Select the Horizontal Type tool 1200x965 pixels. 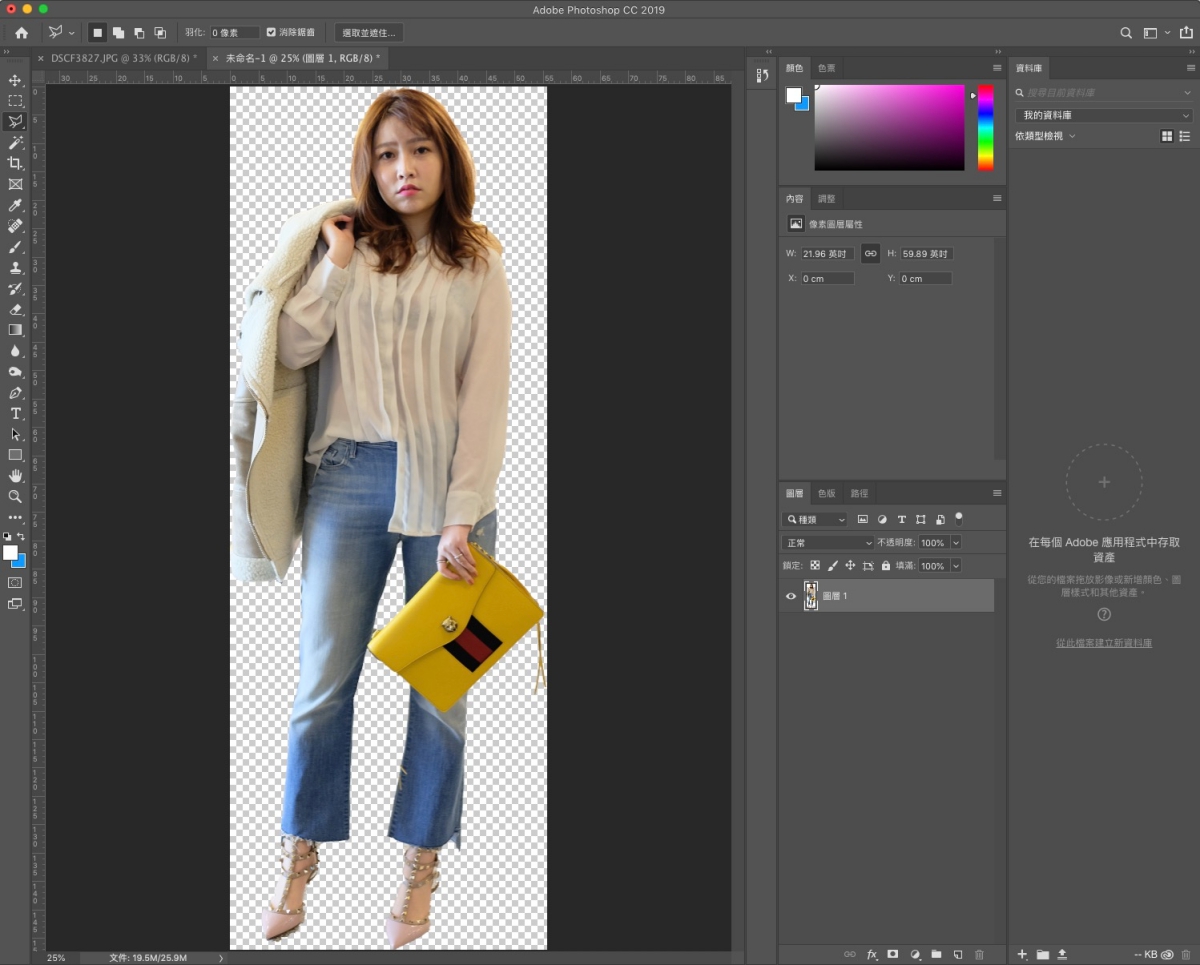coord(15,413)
